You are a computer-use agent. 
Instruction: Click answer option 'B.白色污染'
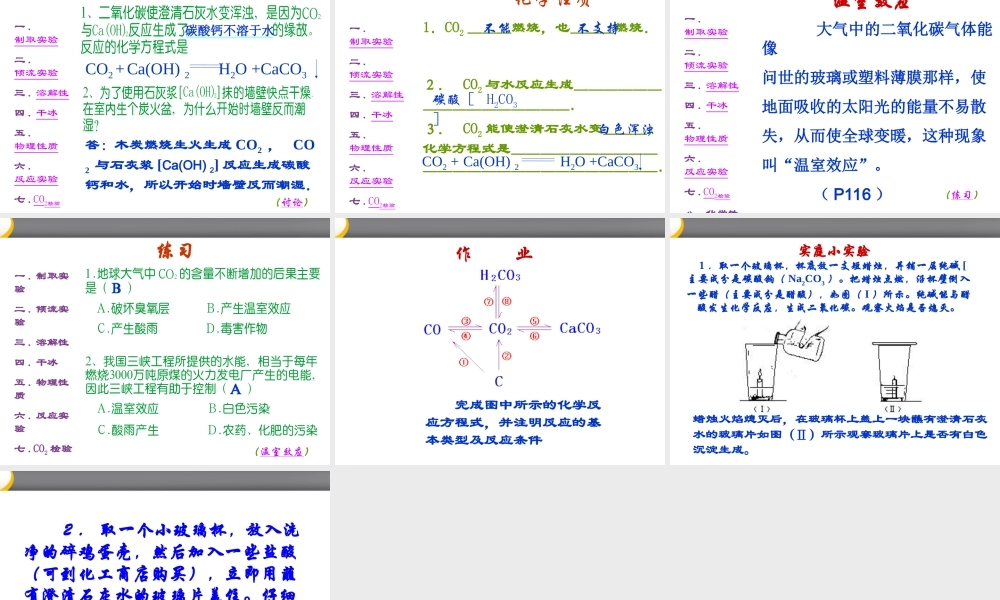click(239, 408)
